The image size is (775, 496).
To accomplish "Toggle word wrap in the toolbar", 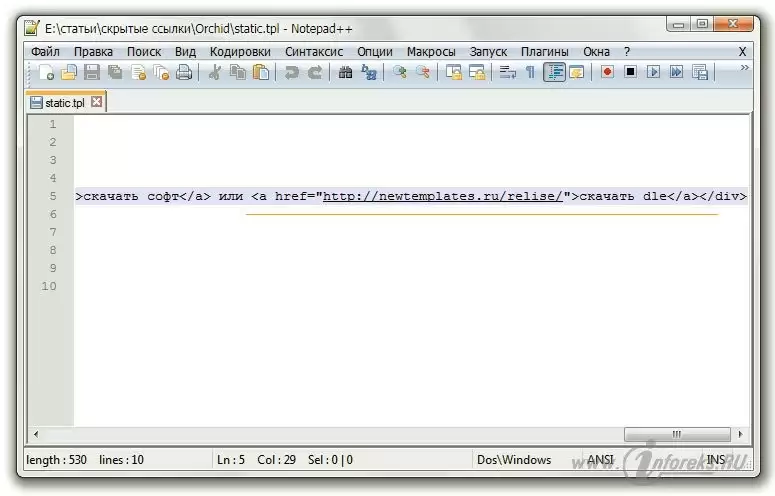I will (507, 72).
